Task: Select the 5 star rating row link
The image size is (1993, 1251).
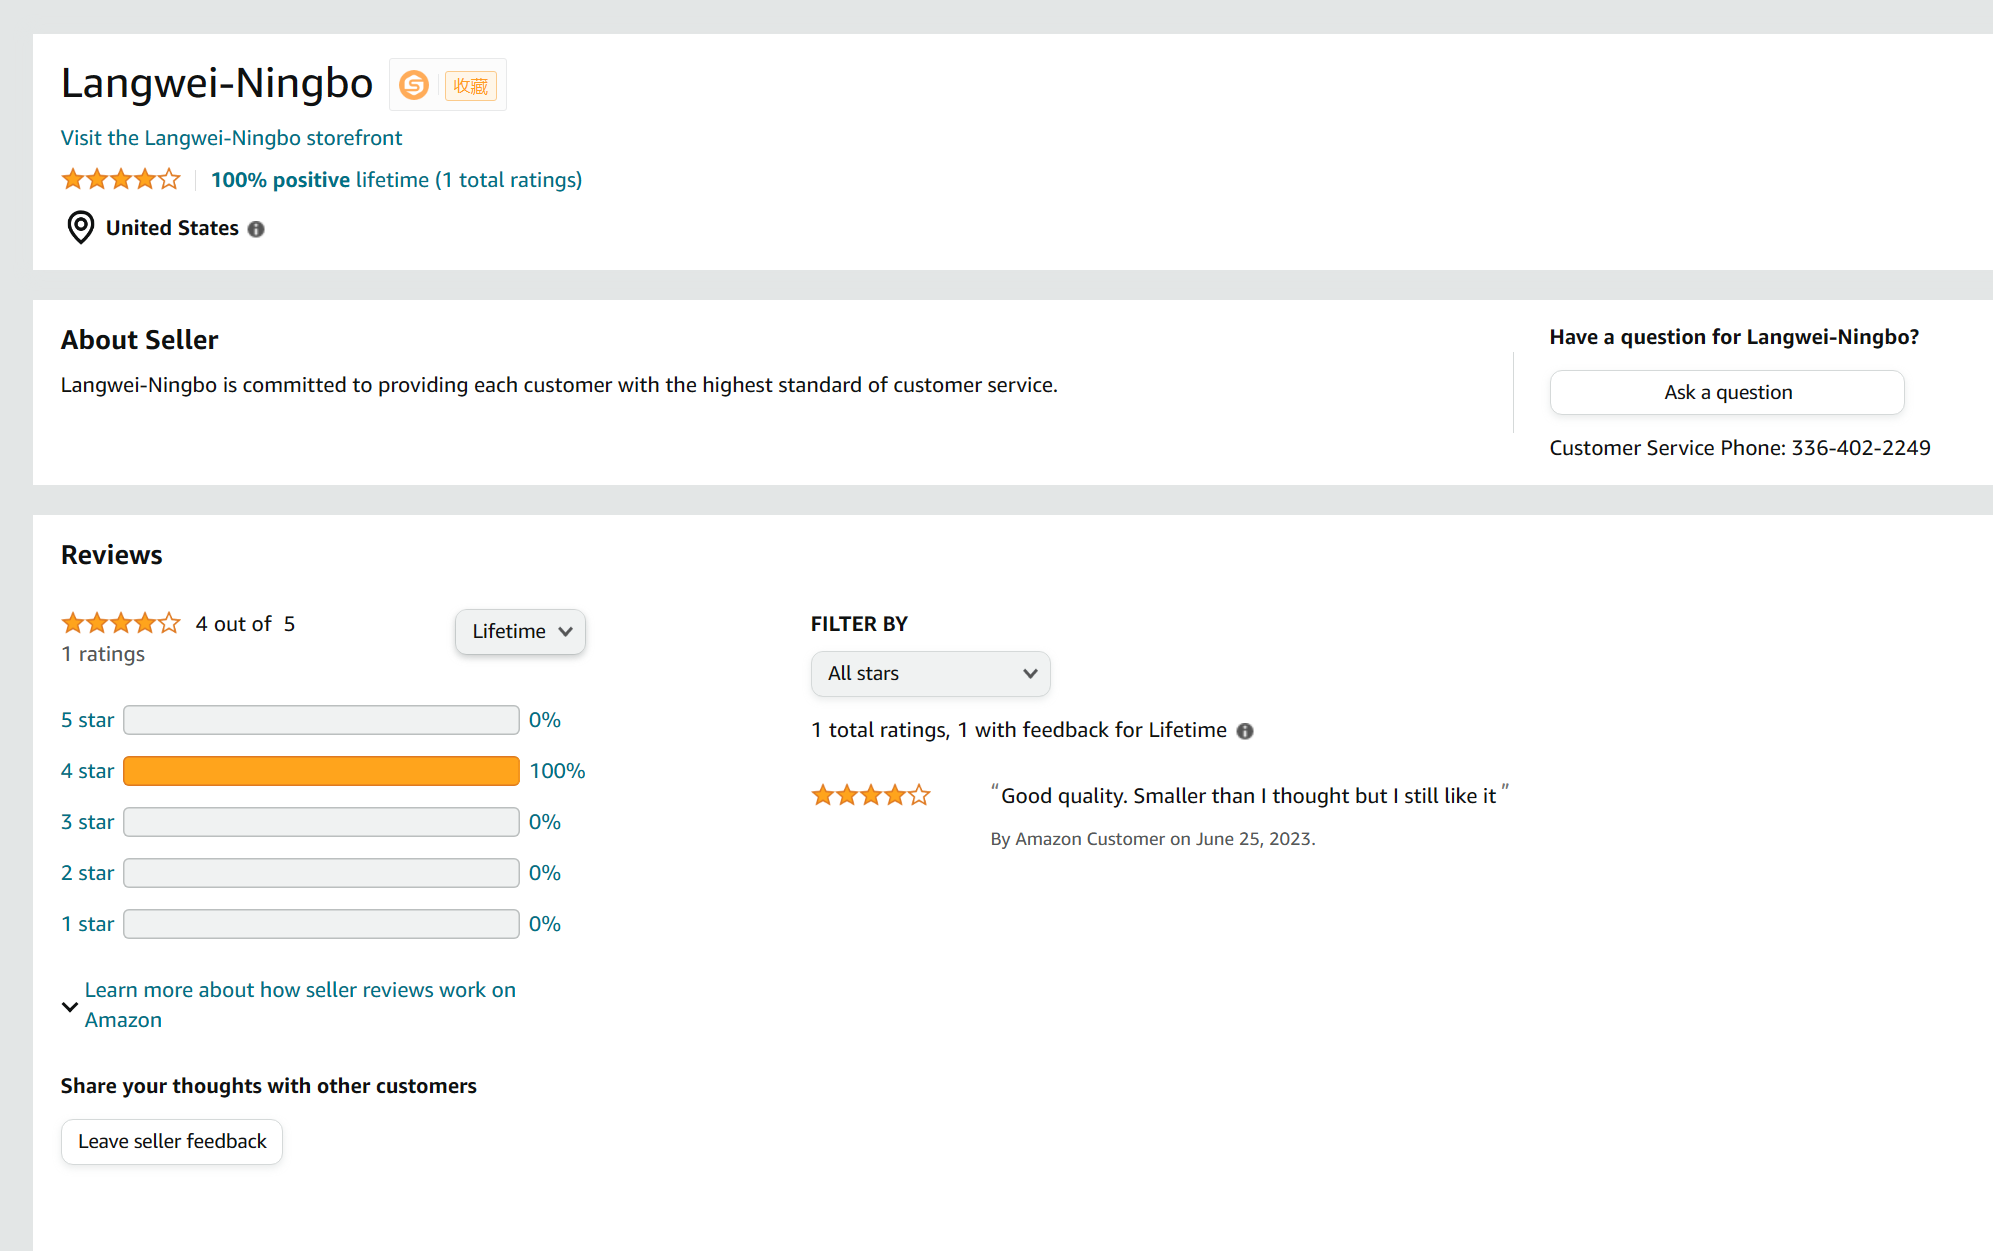Action: pyautogui.click(x=87, y=720)
